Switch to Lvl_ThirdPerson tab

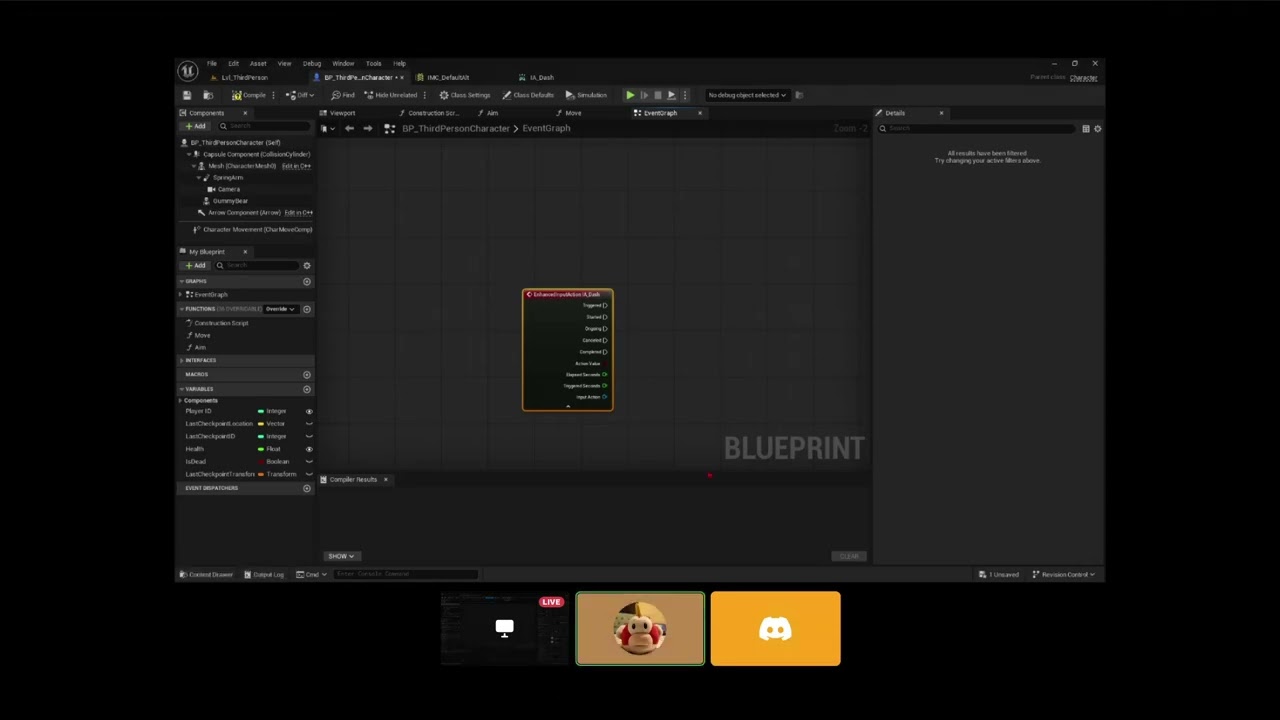point(244,77)
